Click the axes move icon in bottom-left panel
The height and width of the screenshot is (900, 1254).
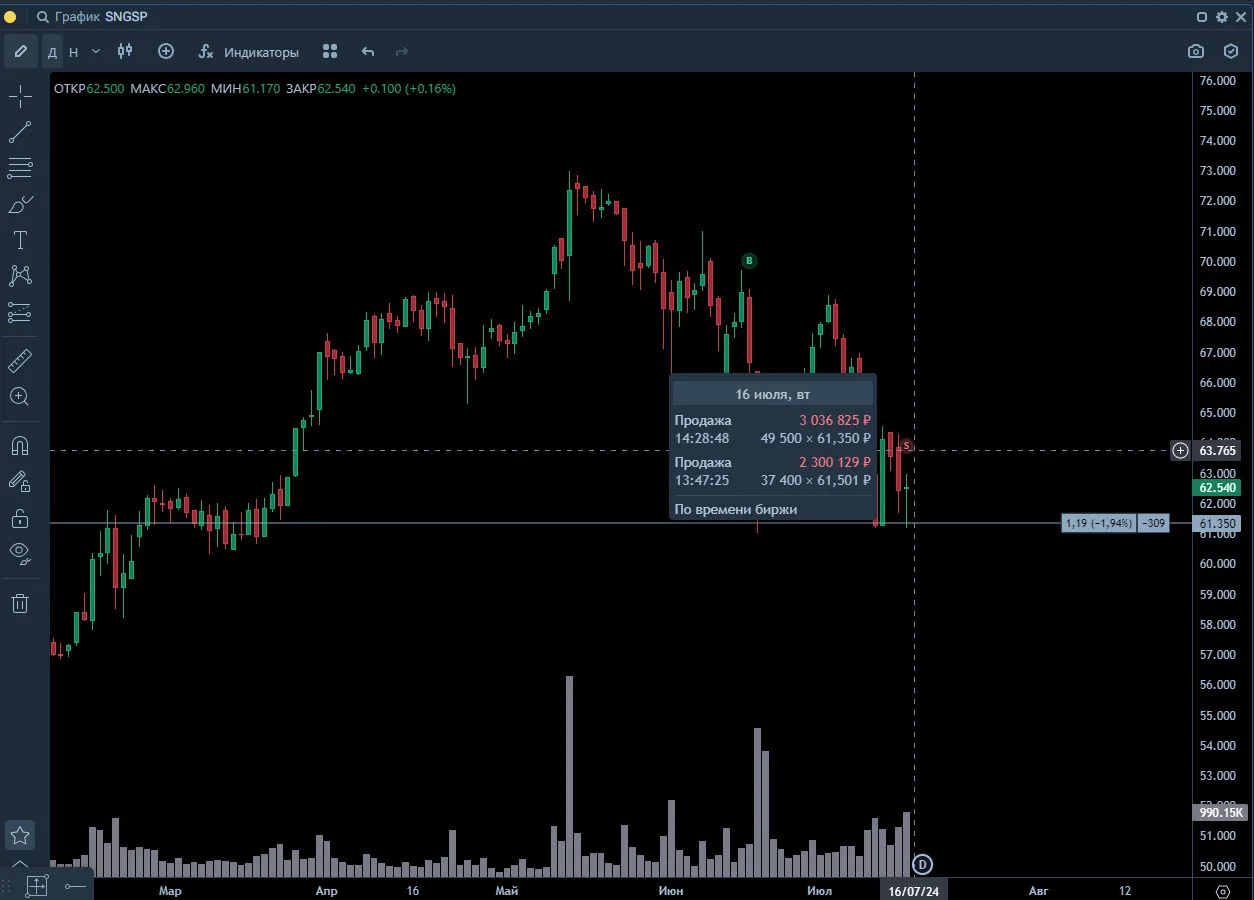click(x=37, y=886)
